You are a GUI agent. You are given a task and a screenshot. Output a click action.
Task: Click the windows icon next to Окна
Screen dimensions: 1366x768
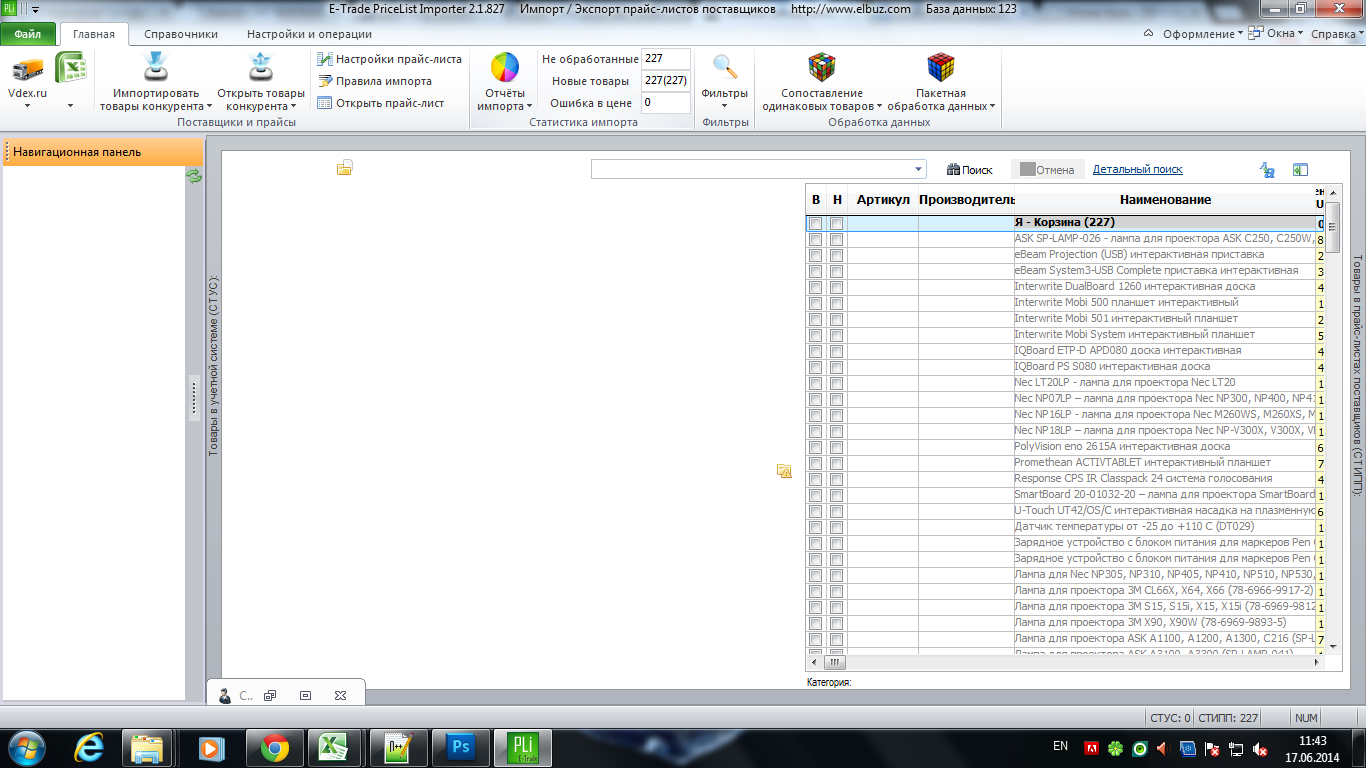coord(1256,34)
